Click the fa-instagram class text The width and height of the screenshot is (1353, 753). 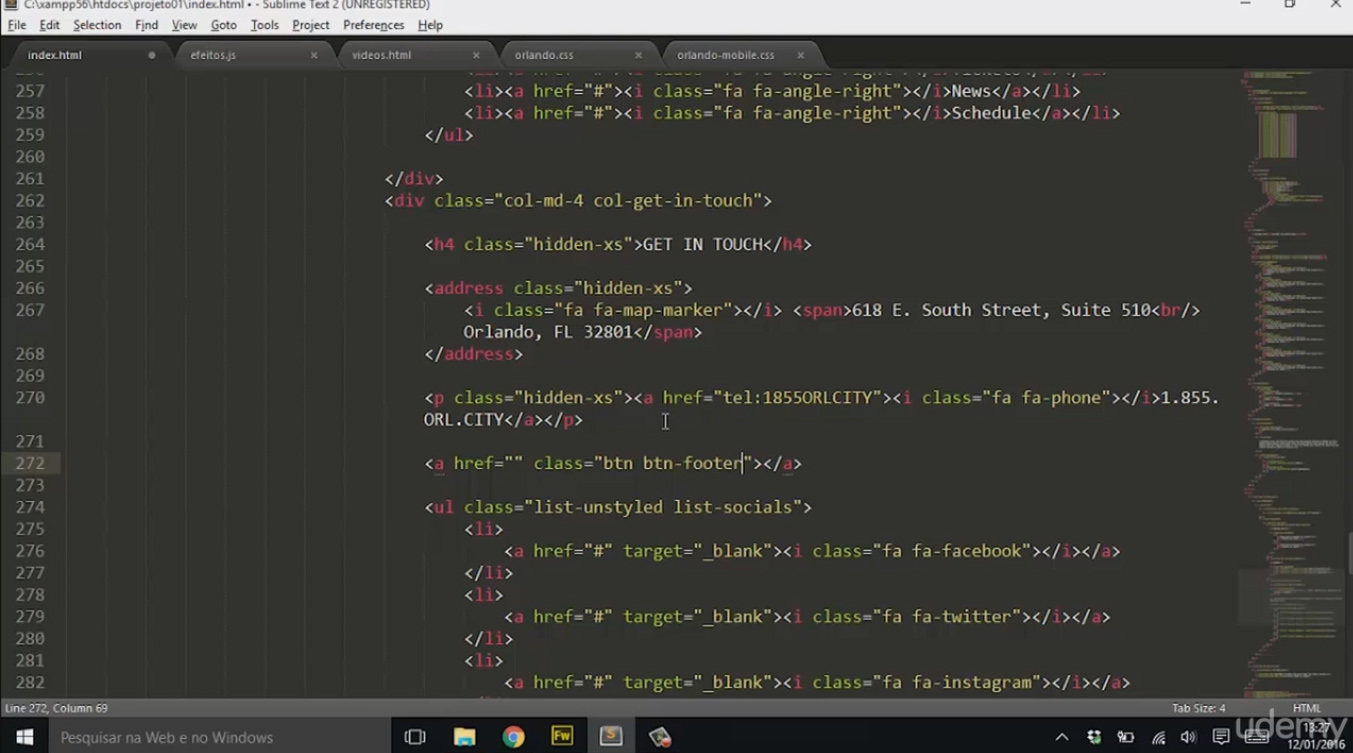(x=972, y=683)
